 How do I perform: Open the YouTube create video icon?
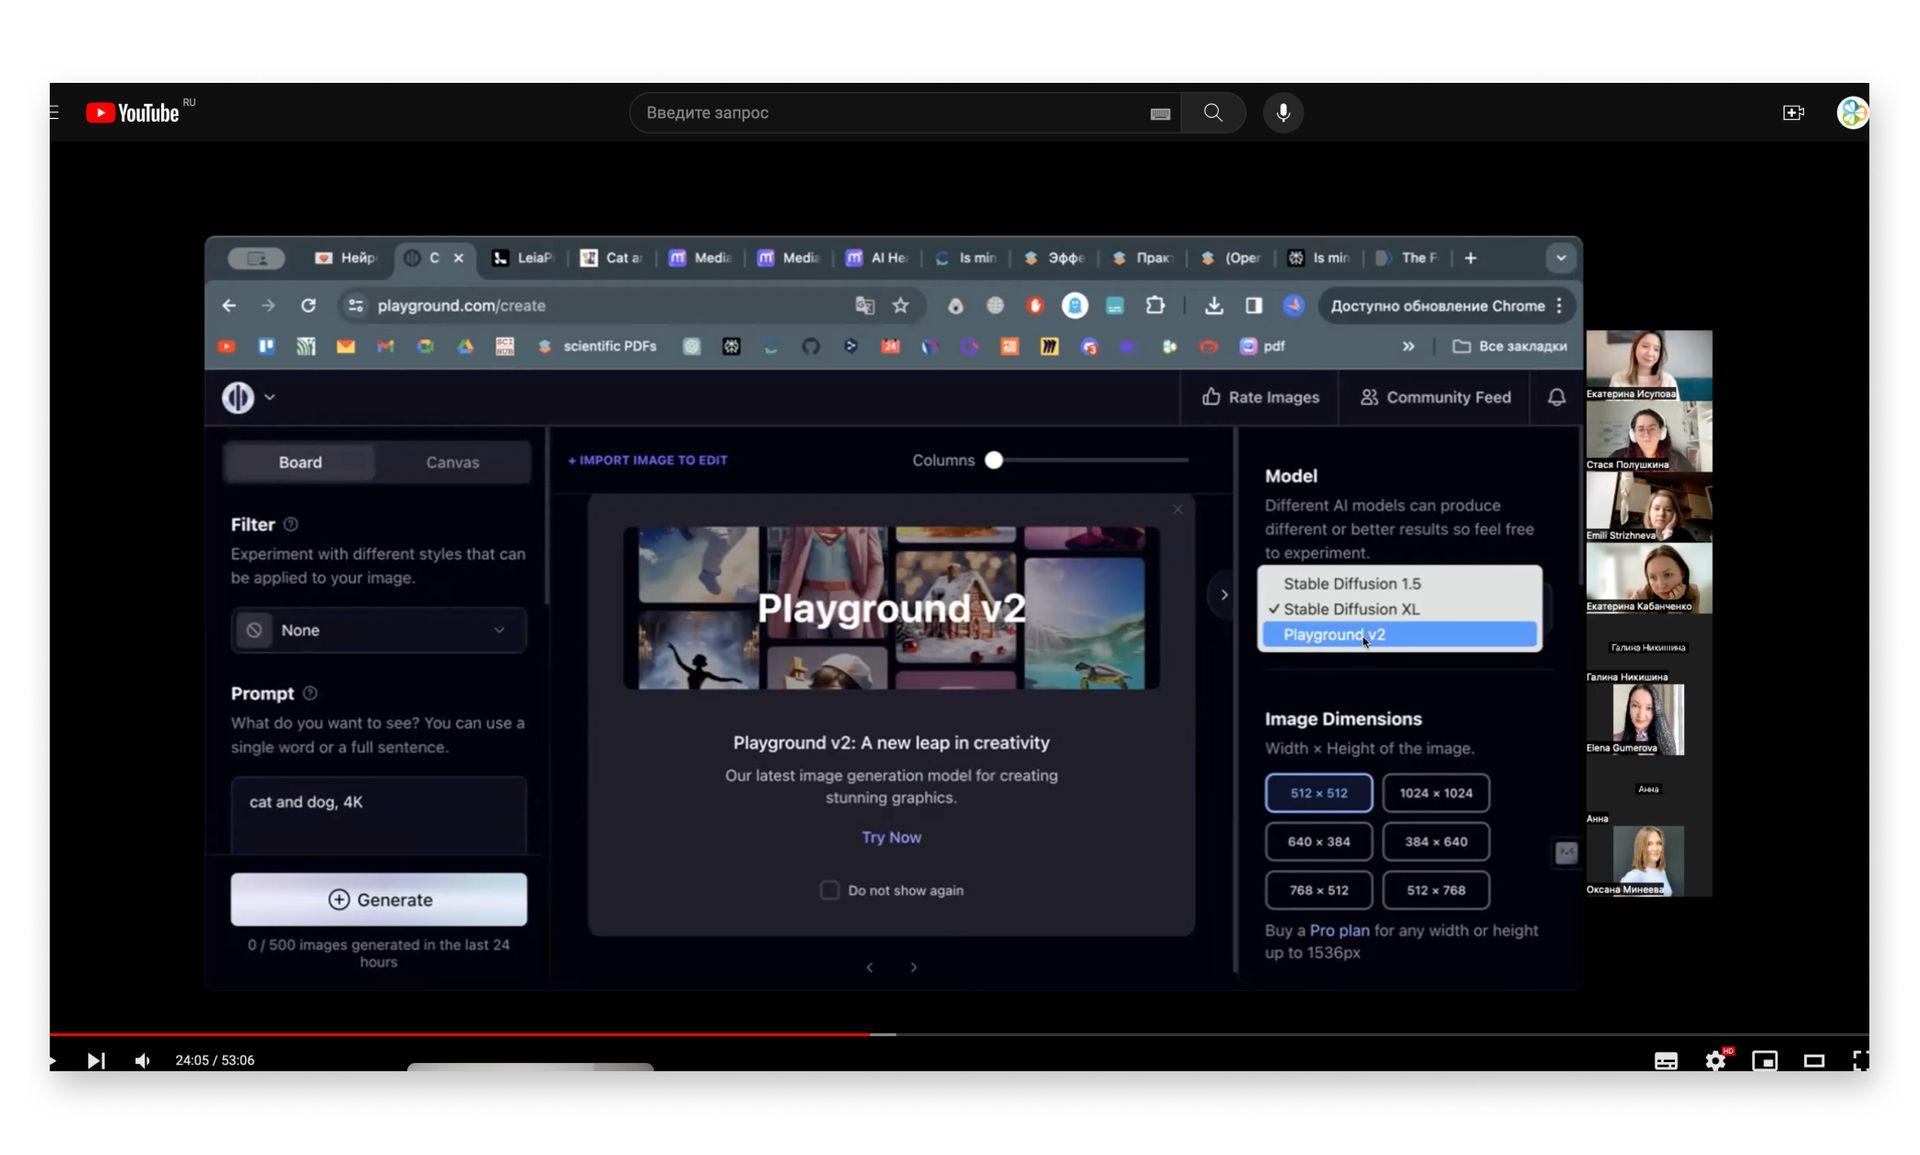click(1794, 113)
